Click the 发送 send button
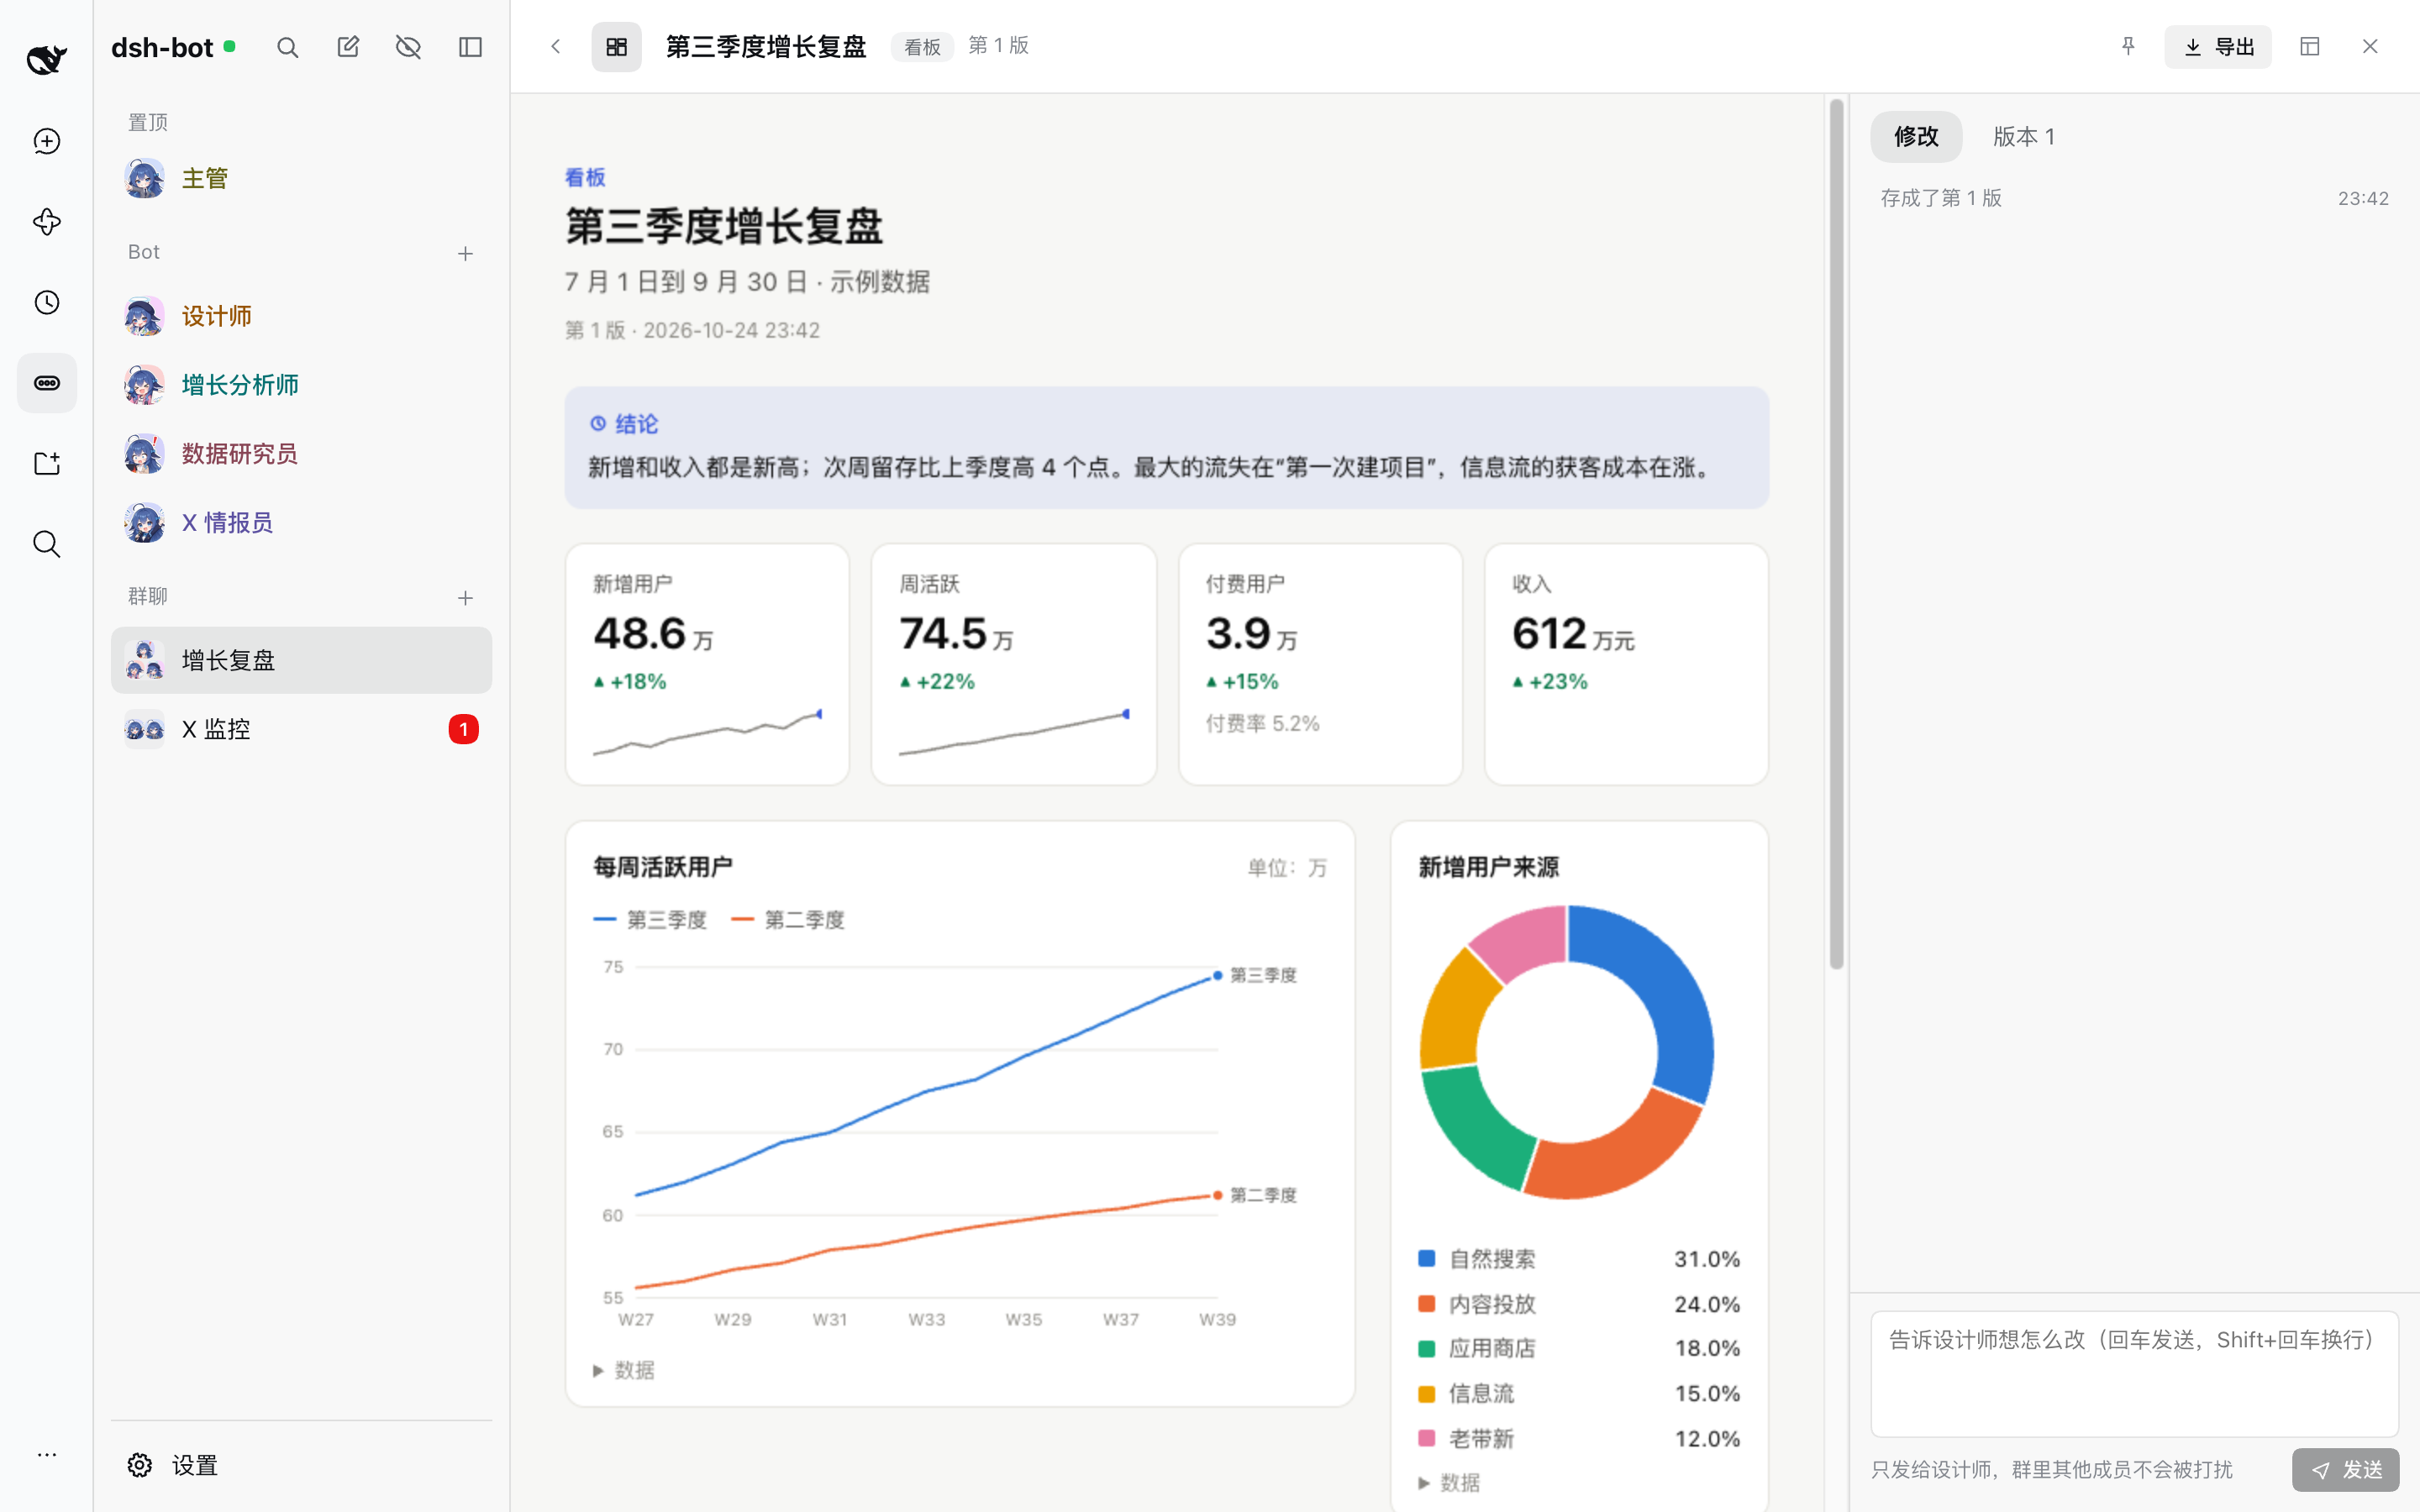 click(x=2345, y=1469)
